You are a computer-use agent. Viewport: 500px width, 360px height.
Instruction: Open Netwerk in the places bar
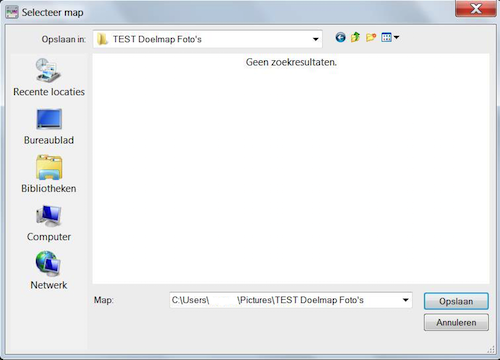coord(49,270)
